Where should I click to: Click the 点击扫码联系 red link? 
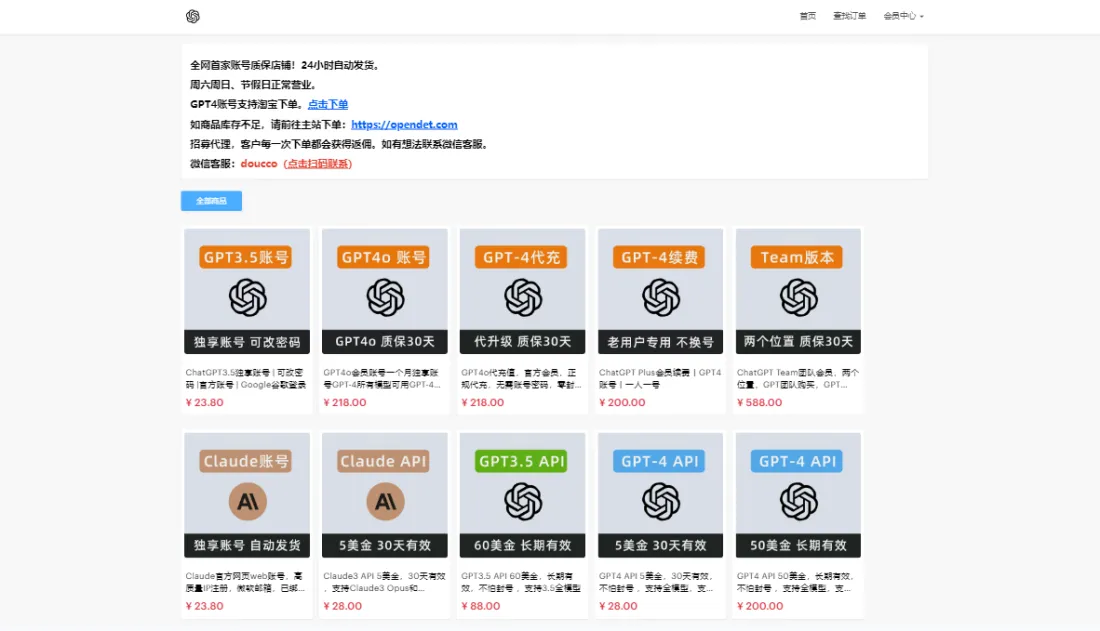[x=318, y=164]
